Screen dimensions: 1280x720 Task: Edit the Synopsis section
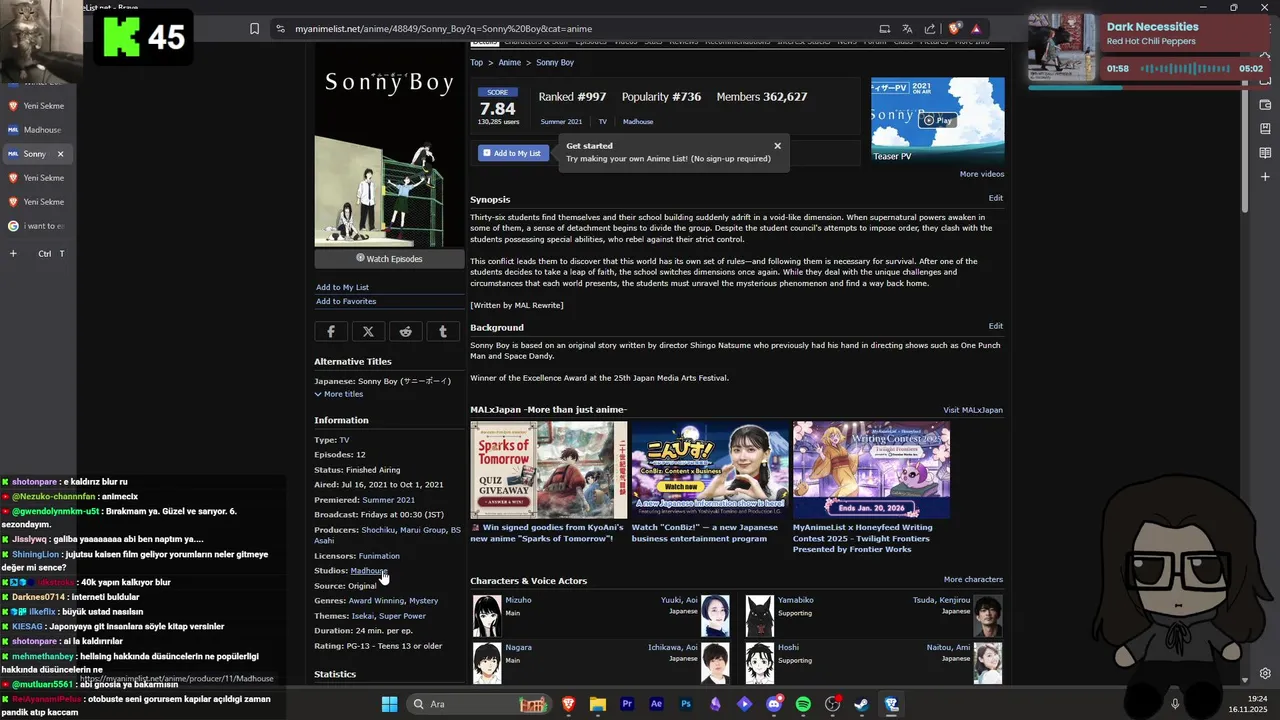tap(996, 198)
